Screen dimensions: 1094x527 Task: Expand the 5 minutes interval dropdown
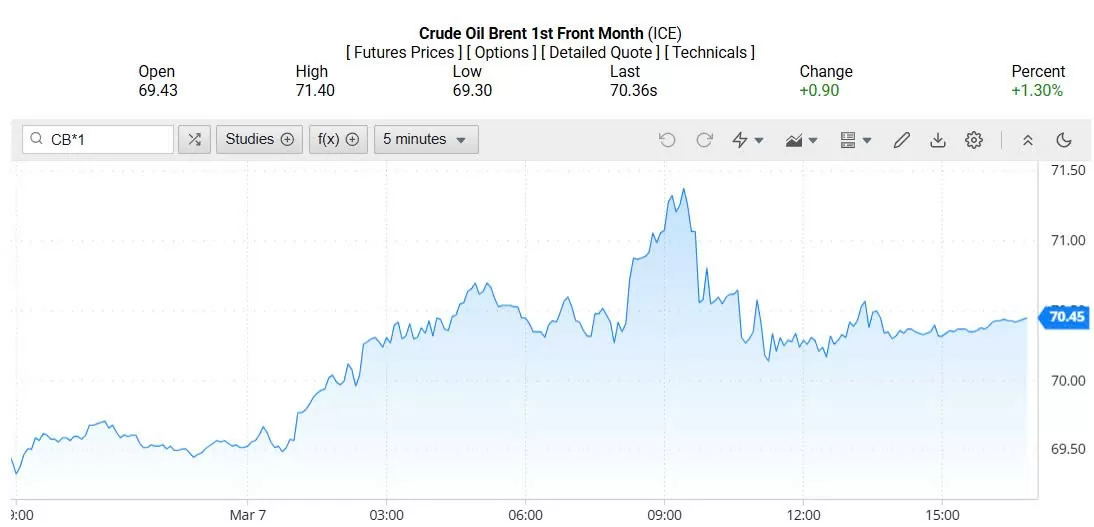426,140
